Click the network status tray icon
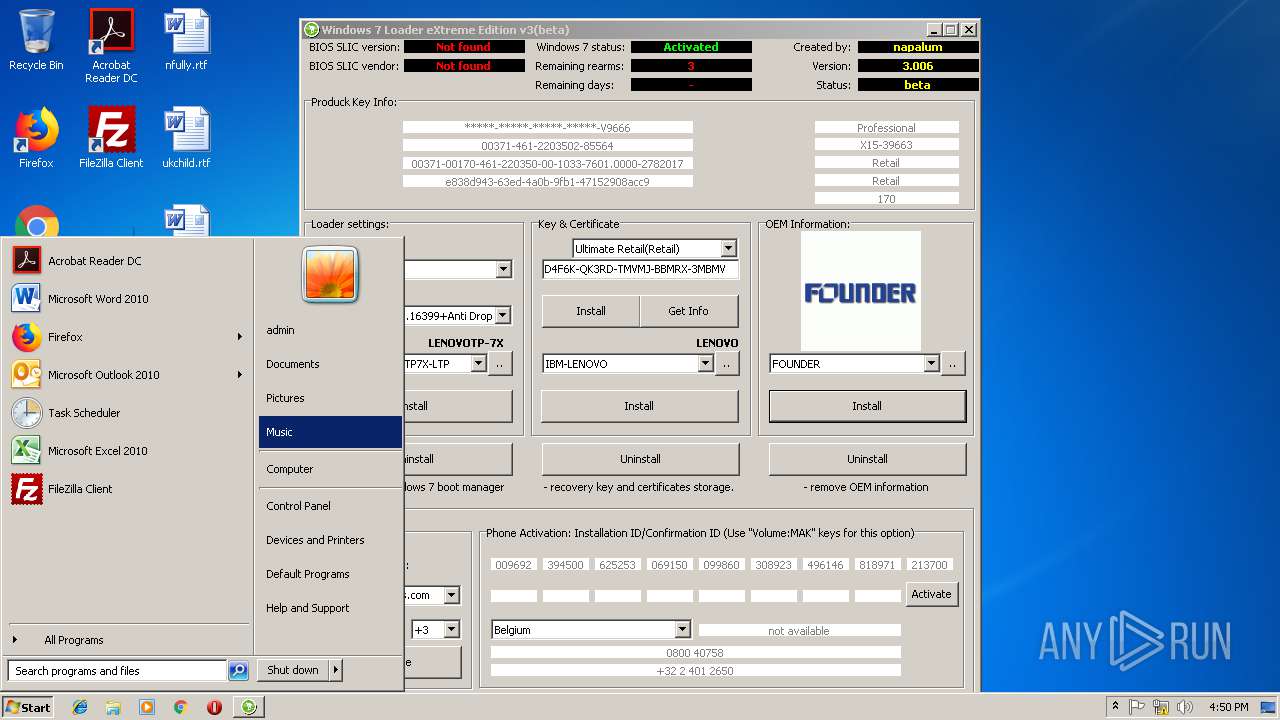 pos(1161,707)
